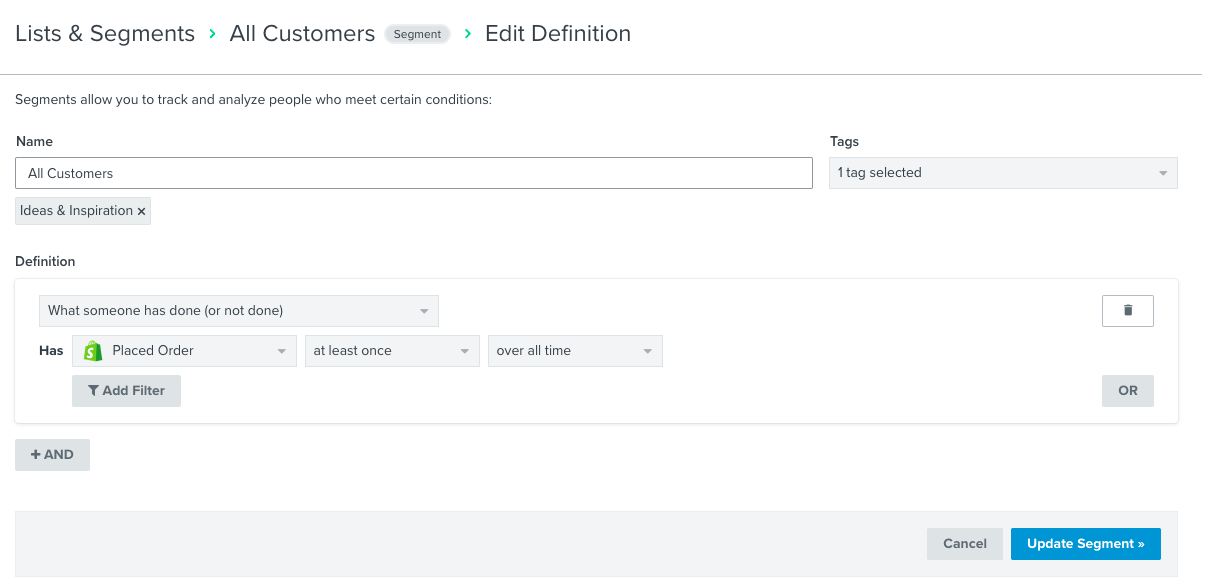Click the Segment badge label
1206x583 pixels.
[417, 34]
